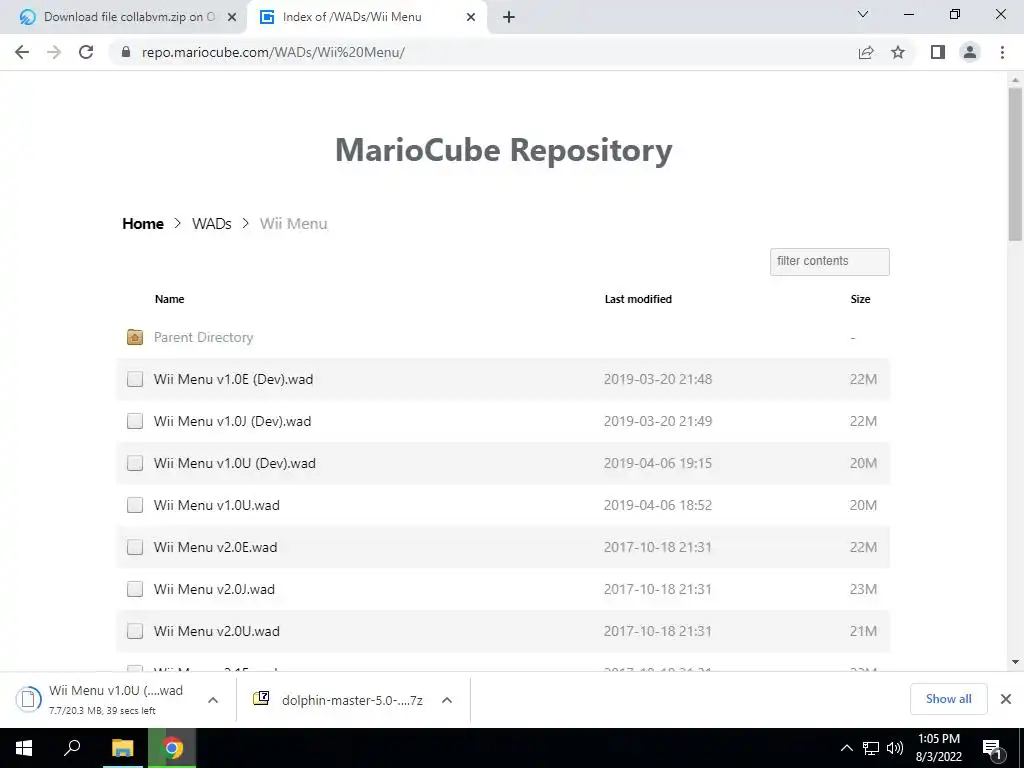Switch to the Download file collabvm.zip tab
The width and height of the screenshot is (1024, 768).
click(124, 17)
